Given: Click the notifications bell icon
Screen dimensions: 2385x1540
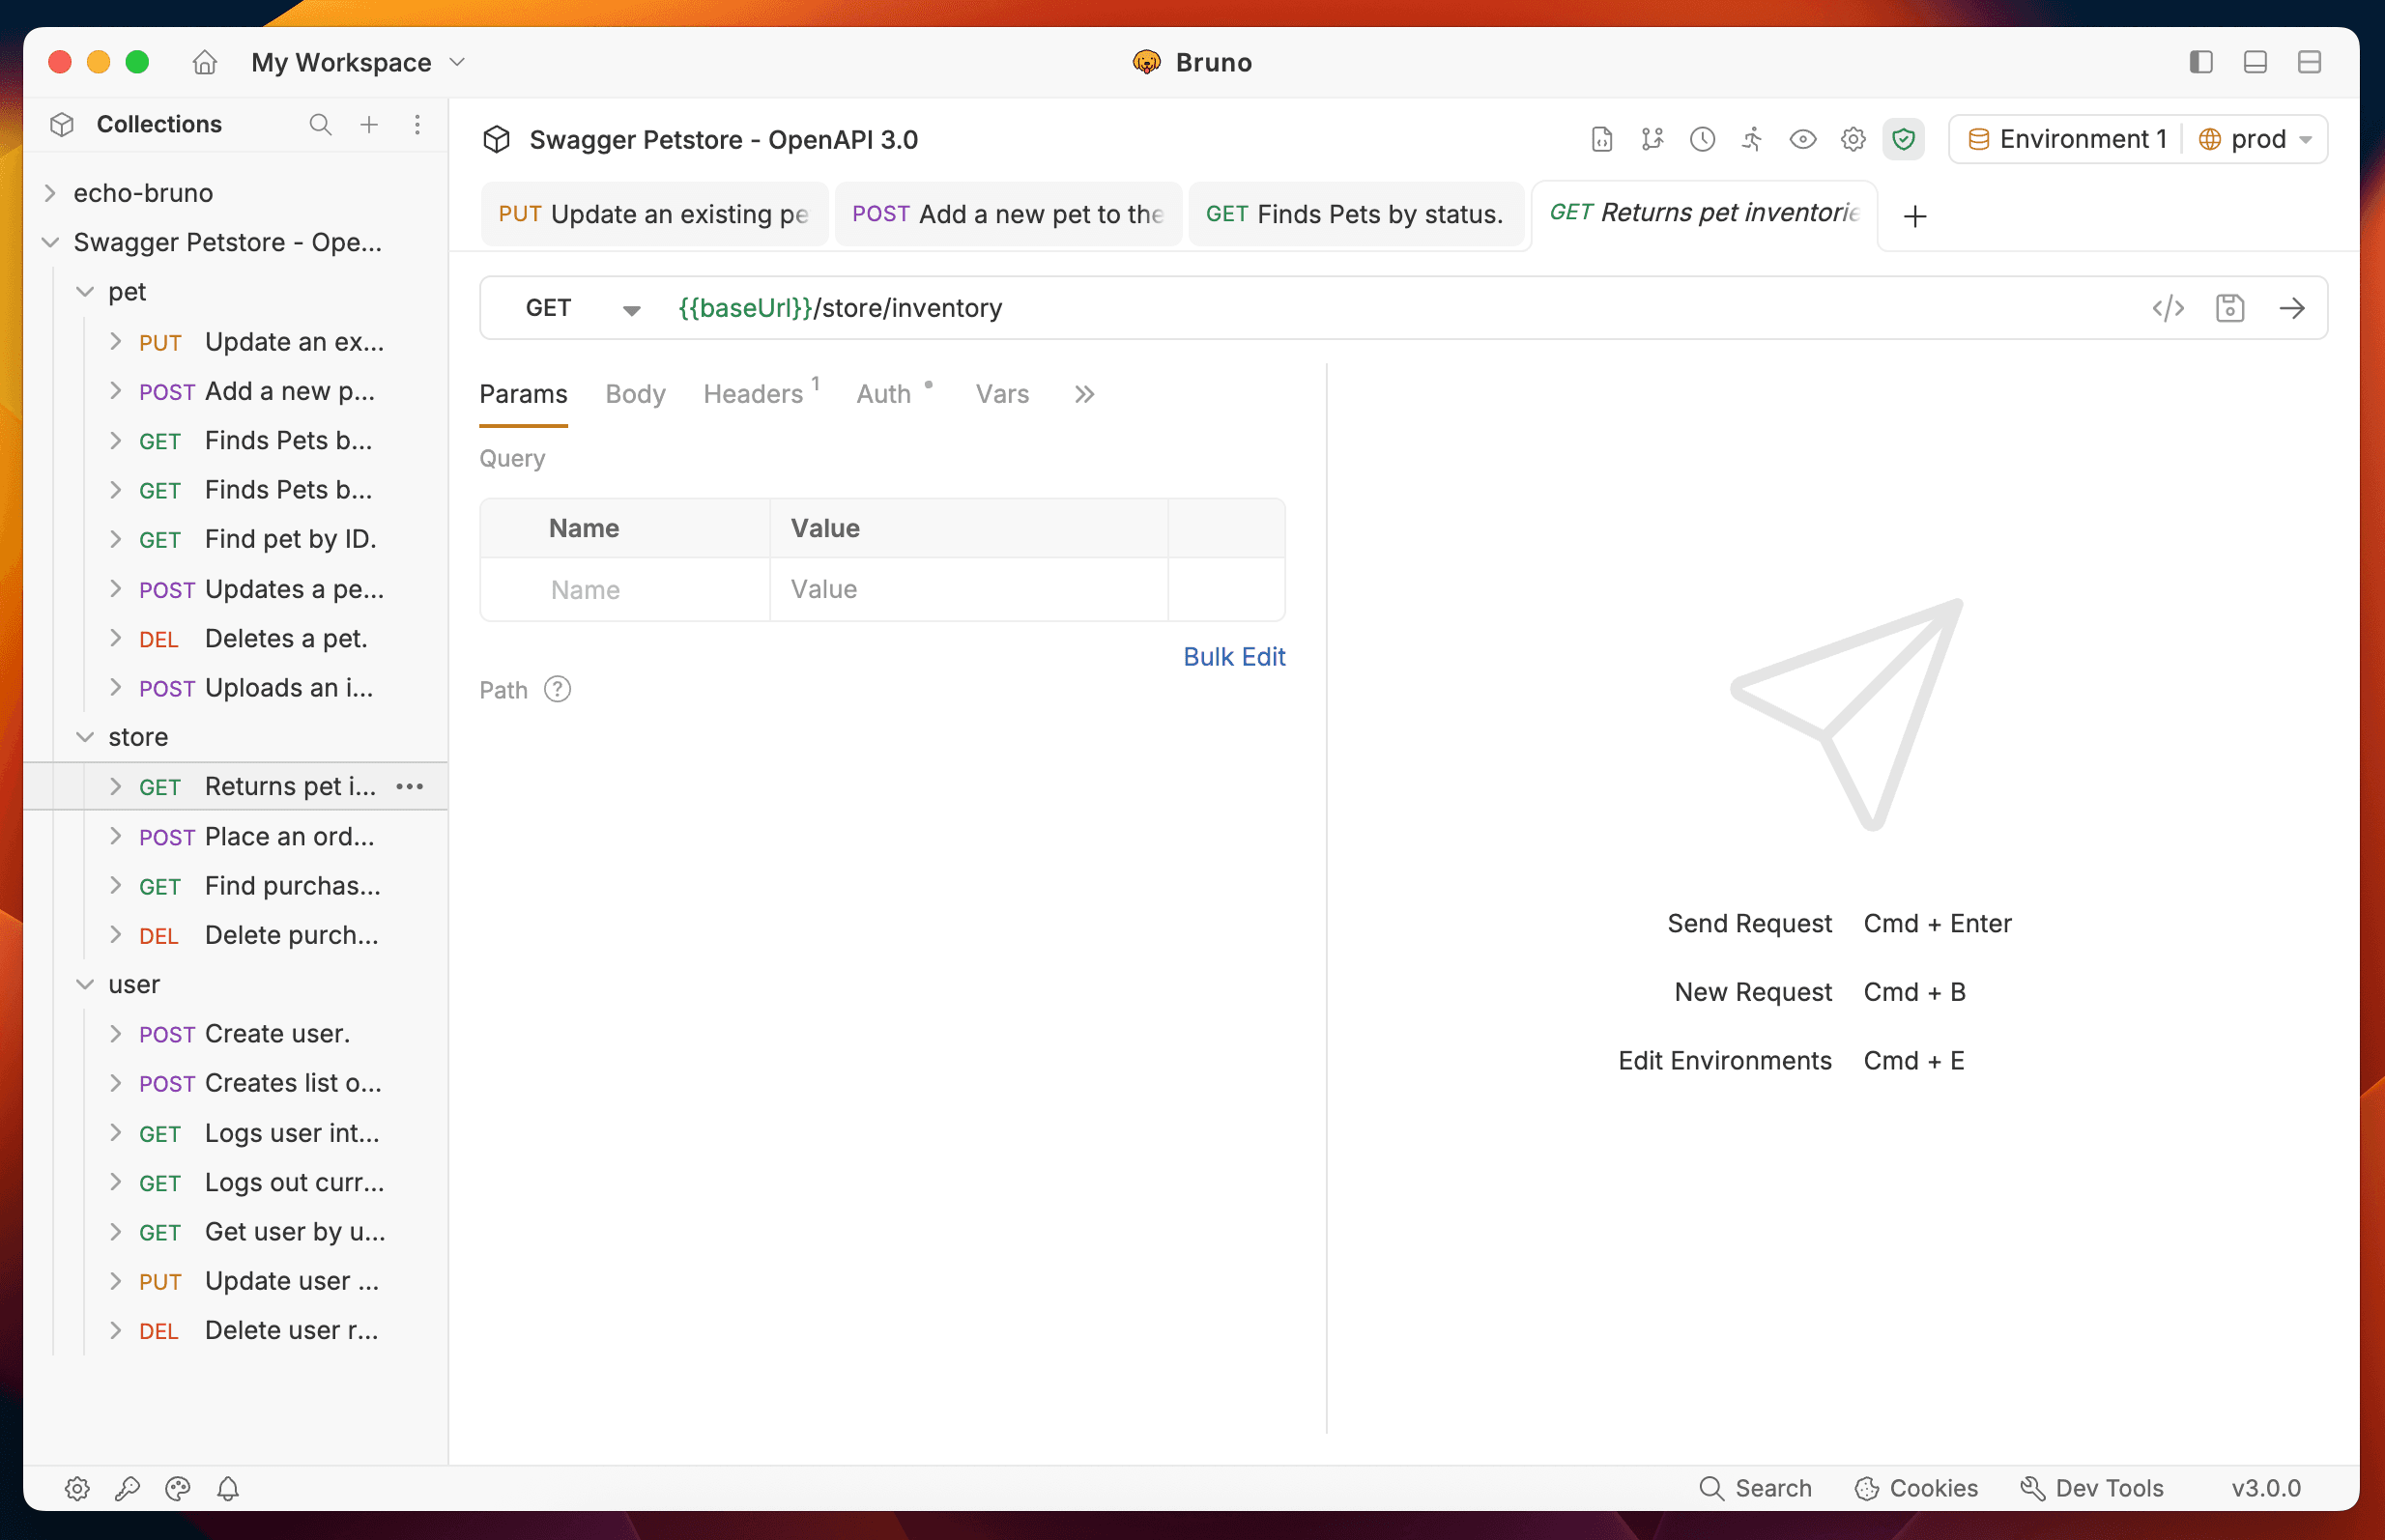Looking at the screenshot, I should click(228, 1488).
